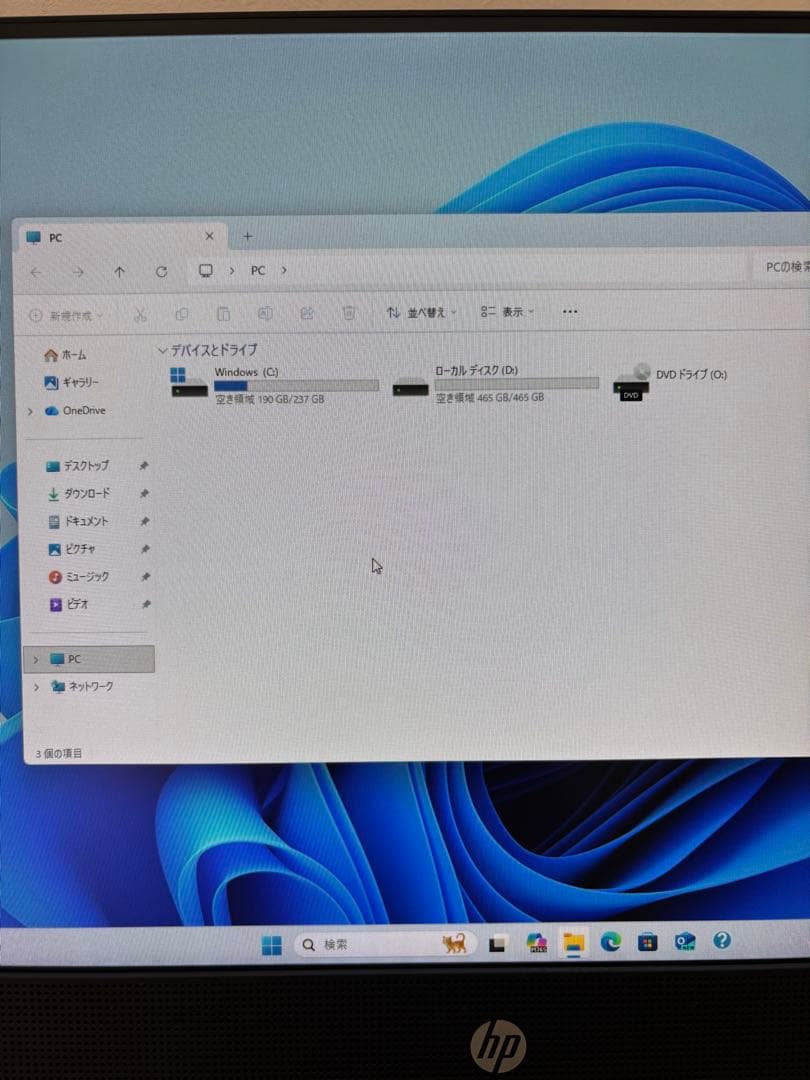Click the taskbar 検索 search box
This screenshot has height=1080, width=810.
(x=386, y=944)
